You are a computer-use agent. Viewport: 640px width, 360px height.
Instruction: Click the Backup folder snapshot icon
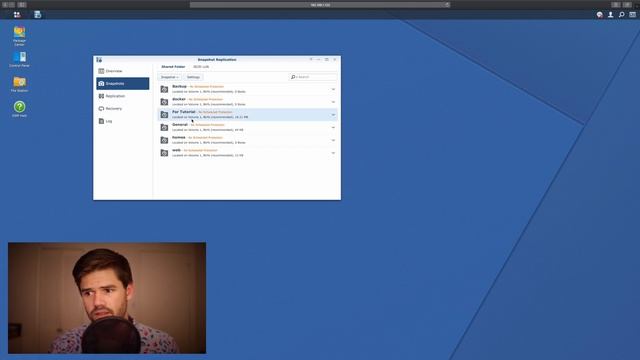tap(164, 89)
